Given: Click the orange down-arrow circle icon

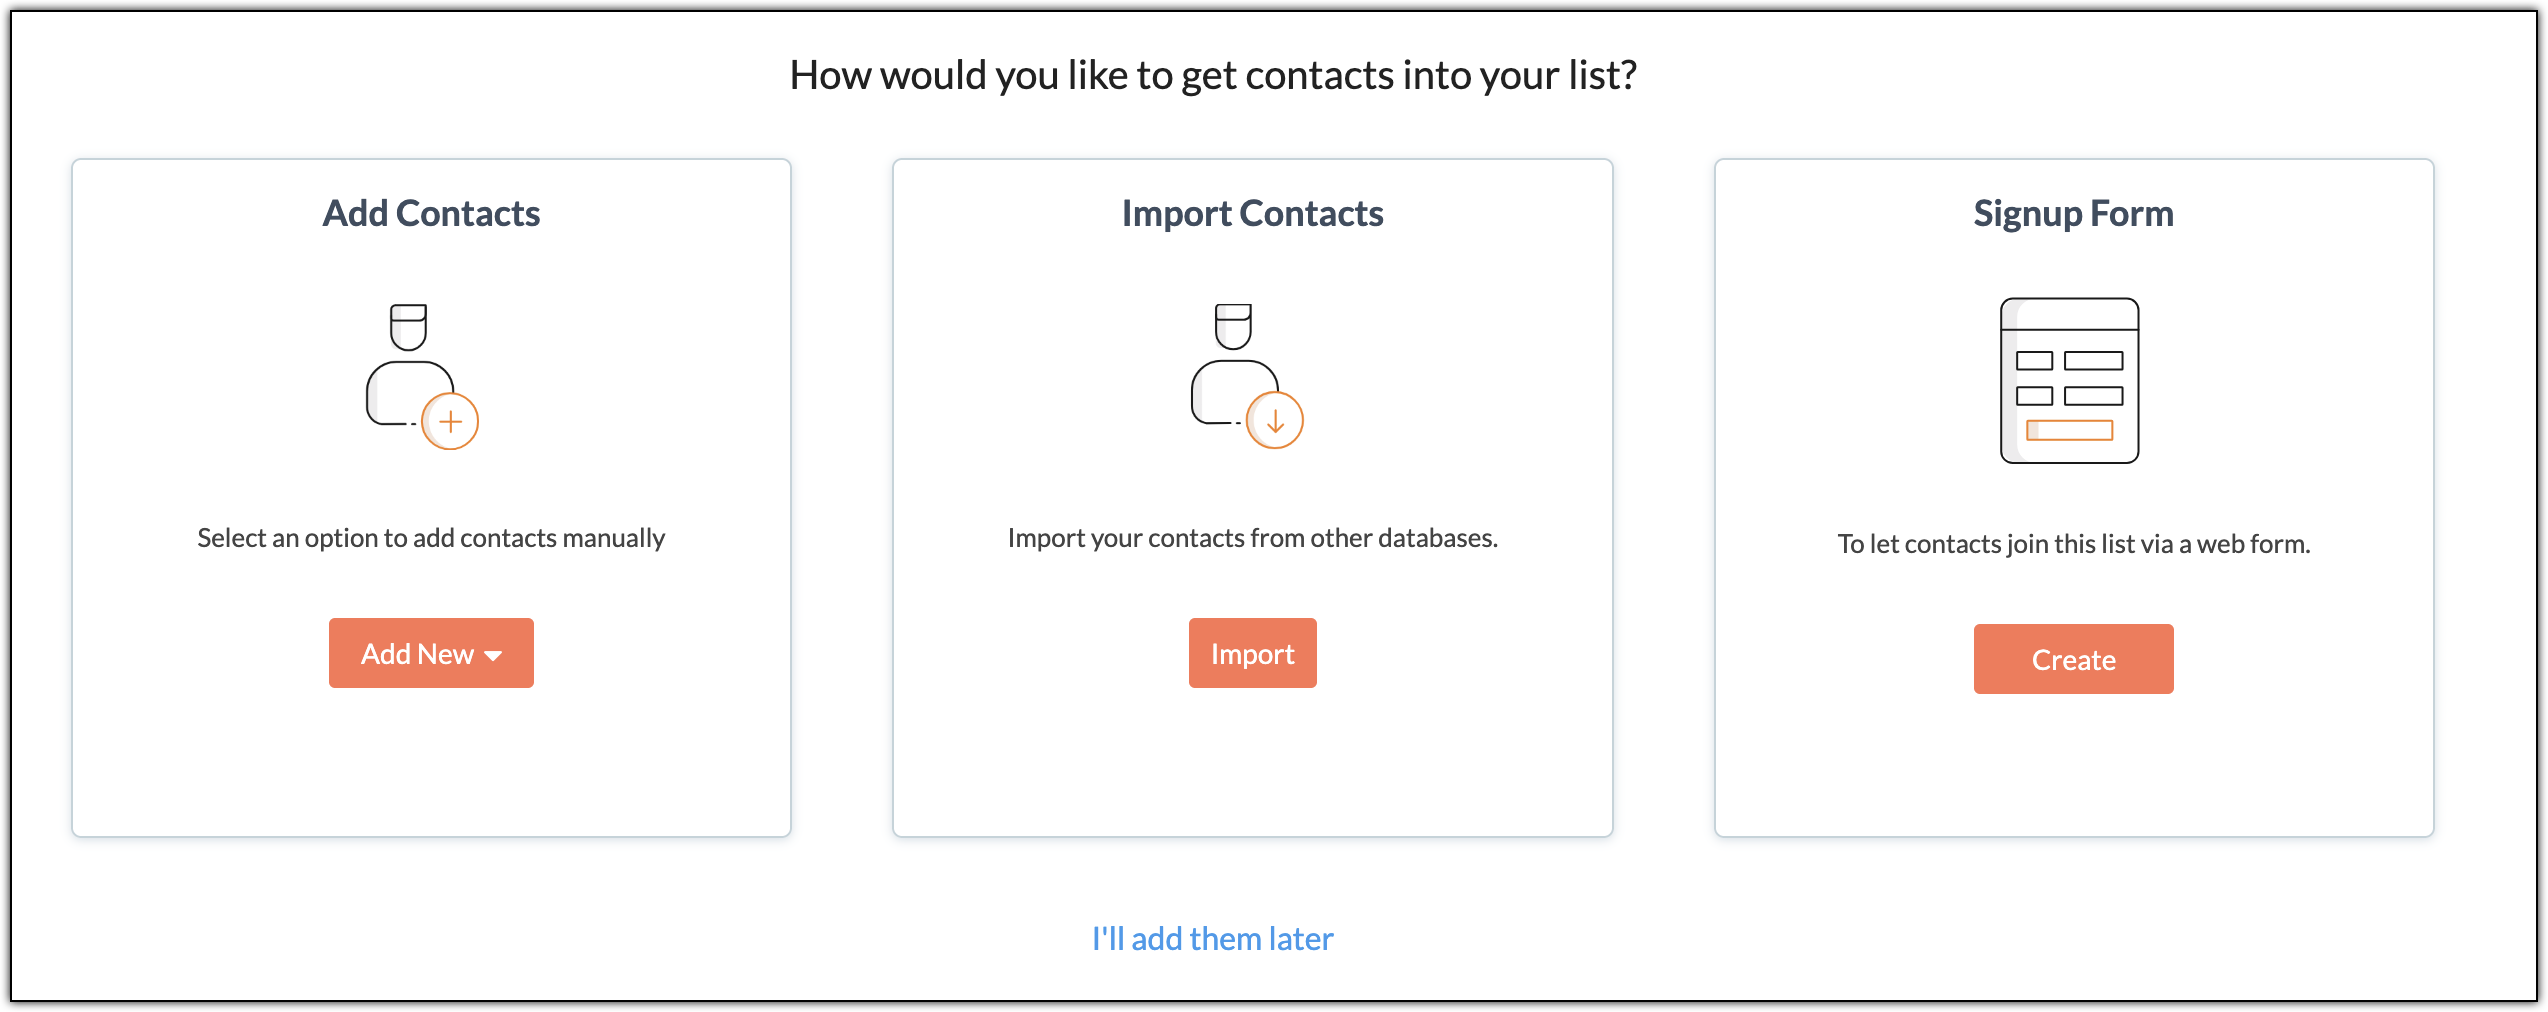Looking at the screenshot, I should [x=1275, y=421].
